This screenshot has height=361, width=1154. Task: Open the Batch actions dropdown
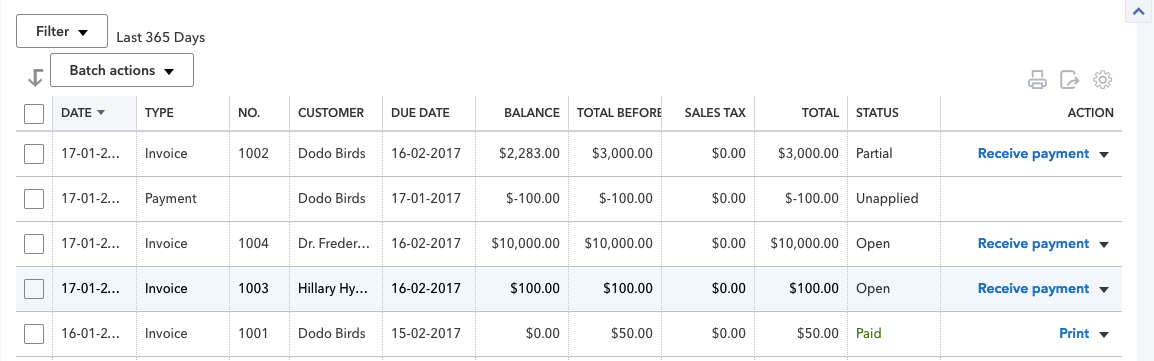(x=122, y=71)
